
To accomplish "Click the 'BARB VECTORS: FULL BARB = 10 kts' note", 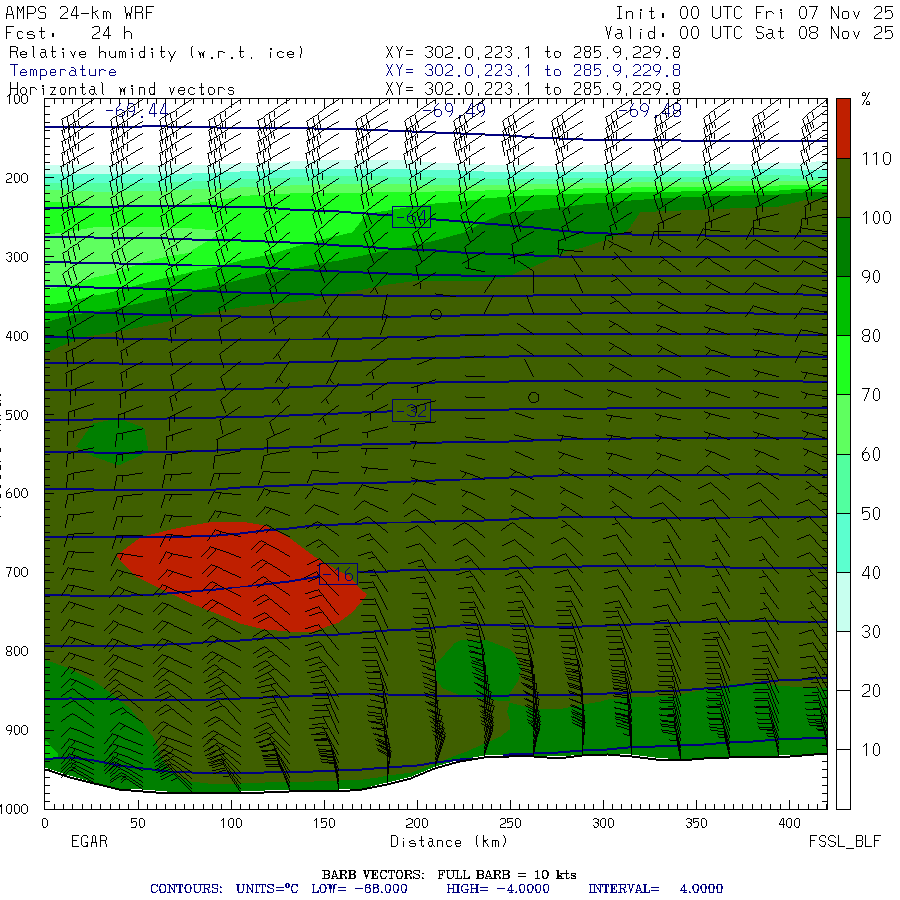I will pos(449,874).
